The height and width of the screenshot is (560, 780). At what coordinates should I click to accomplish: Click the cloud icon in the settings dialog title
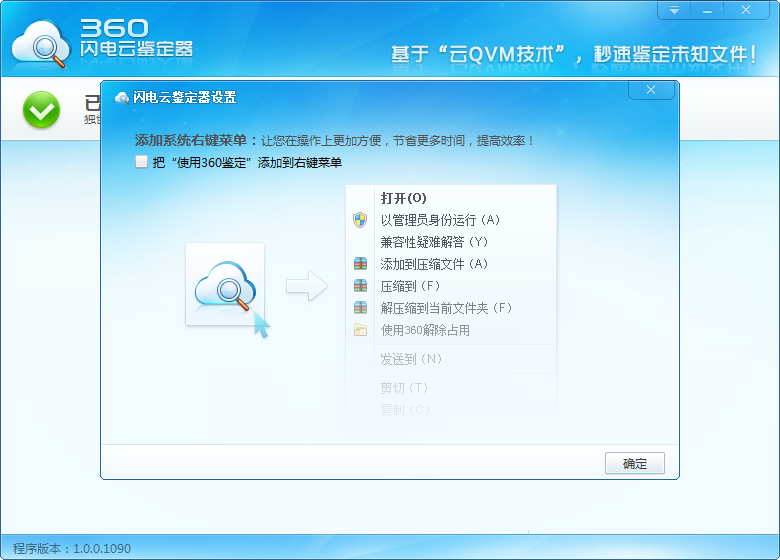tap(122, 97)
